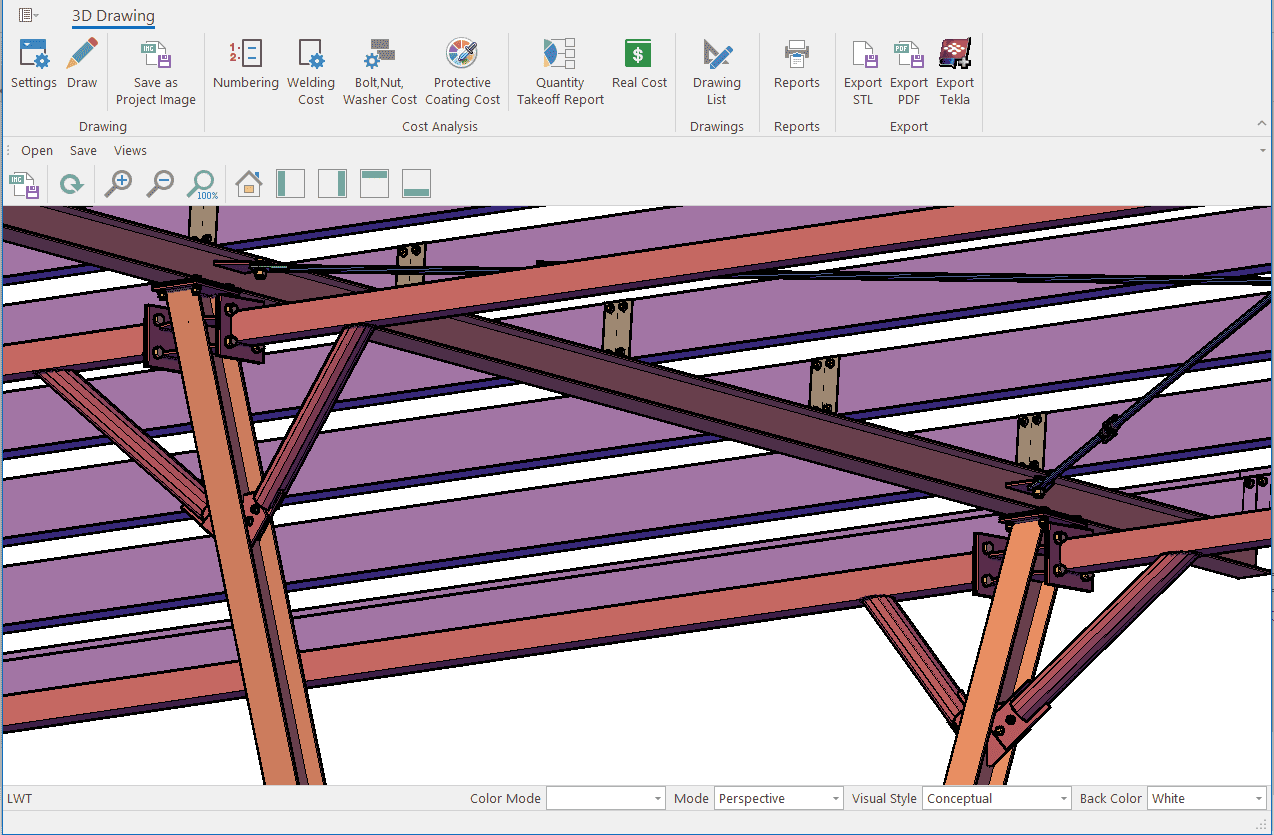Open Bolt, Nut, Washer Cost
The height and width of the screenshot is (835, 1274).
[x=380, y=73]
